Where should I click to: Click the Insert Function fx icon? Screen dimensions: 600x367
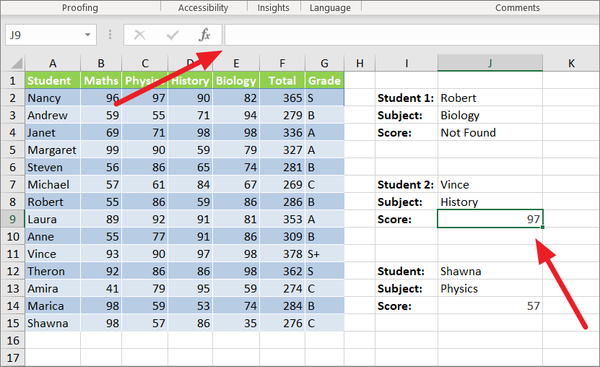(205, 35)
